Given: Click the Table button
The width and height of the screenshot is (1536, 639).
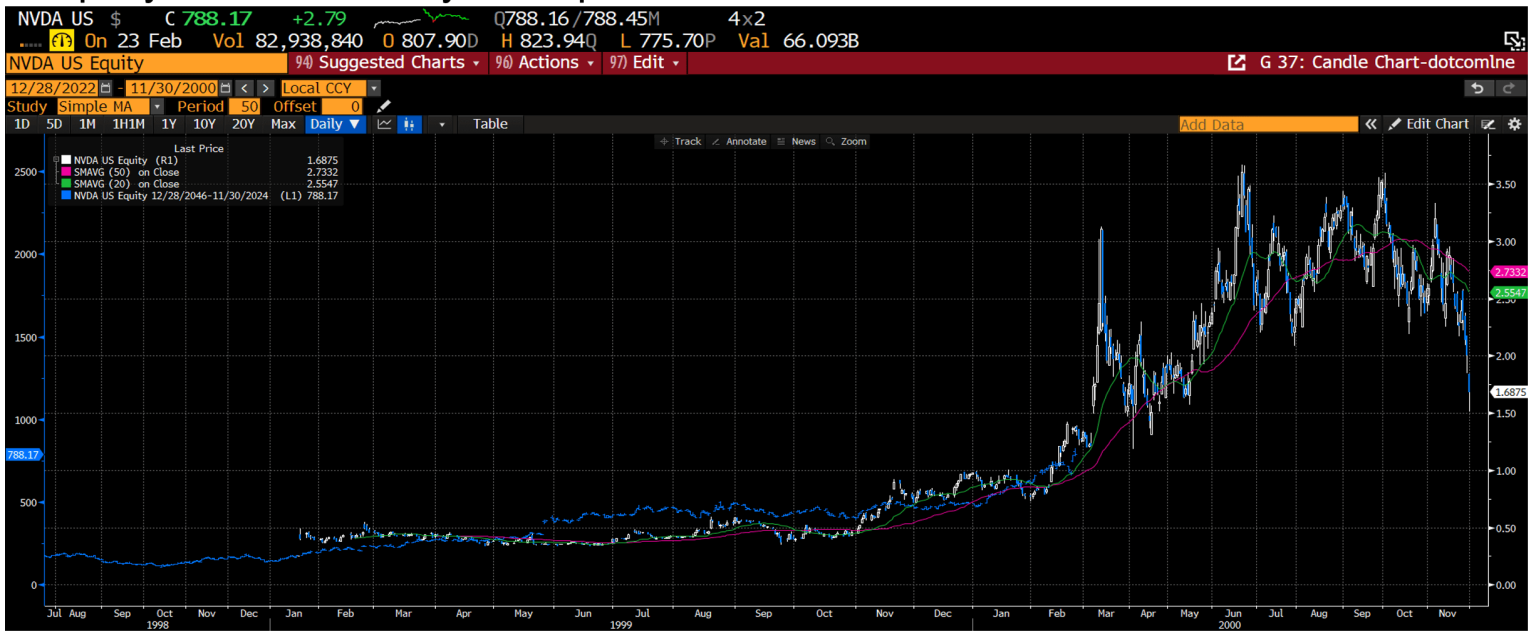Looking at the screenshot, I should (x=490, y=124).
